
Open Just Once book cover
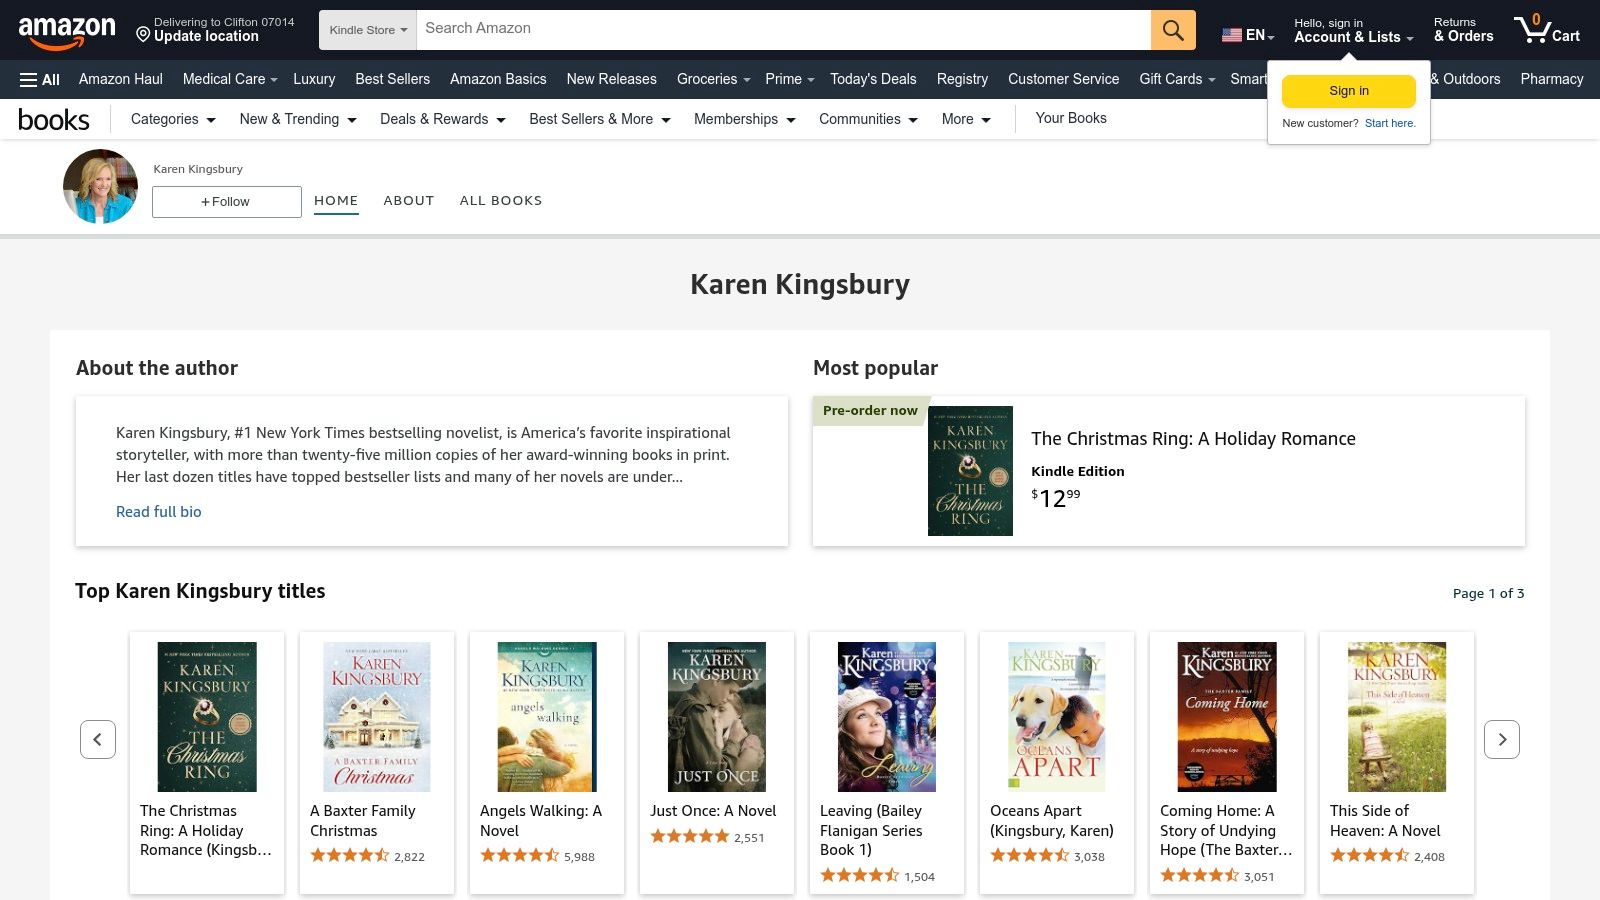coord(717,717)
